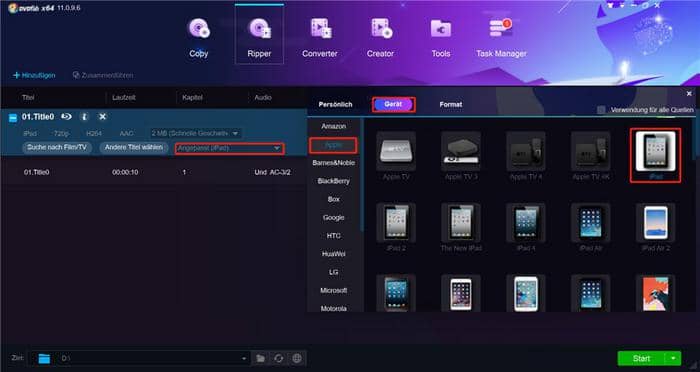
Task: Click the scrollbar of the device grid
Action: pyautogui.click(x=694, y=138)
